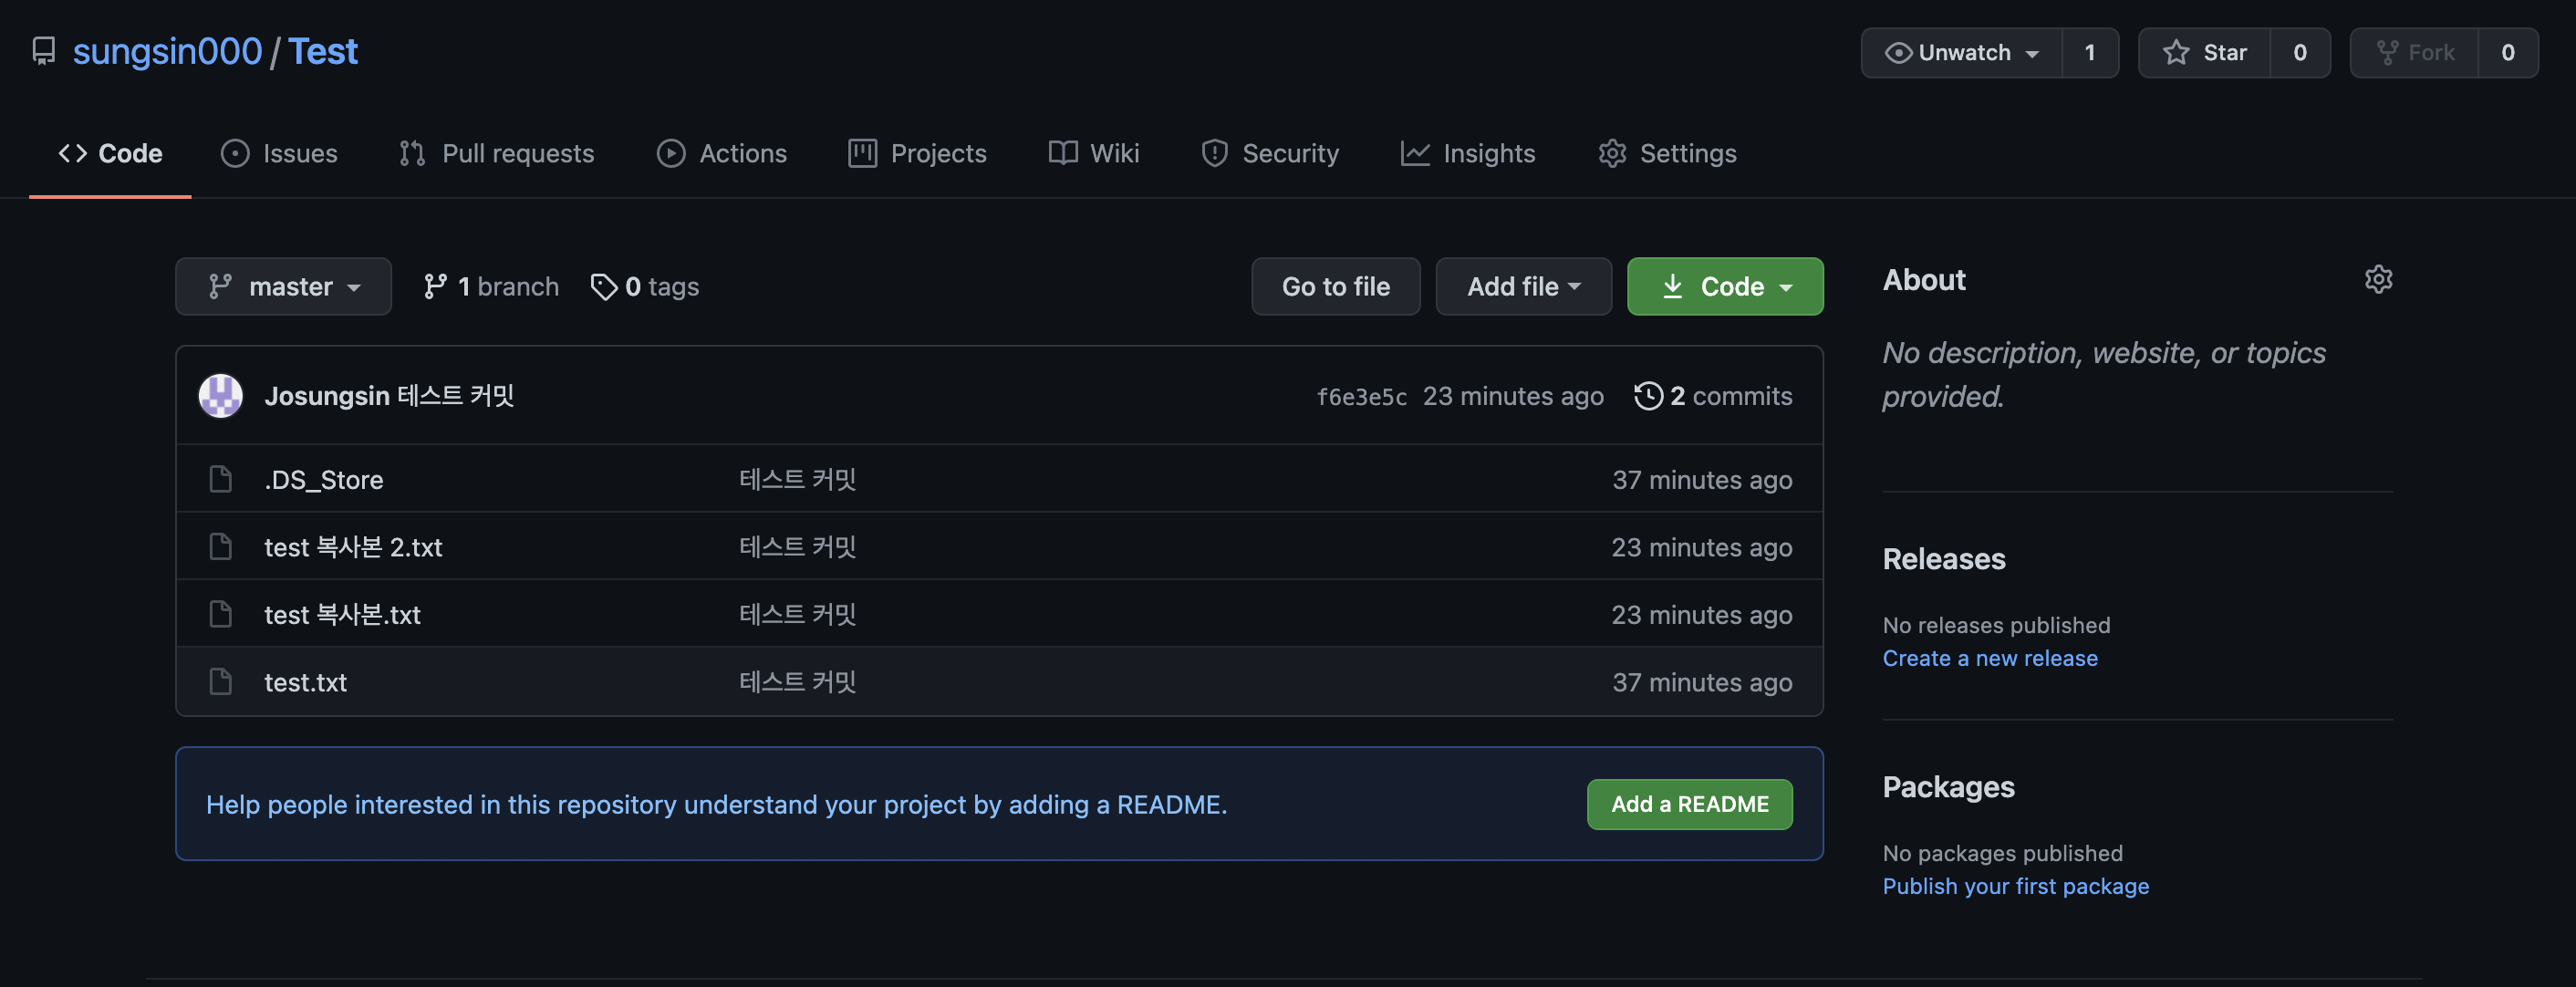Expand the green Code download dropdown
The height and width of the screenshot is (987, 2576).
click(x=1724, y=287)
